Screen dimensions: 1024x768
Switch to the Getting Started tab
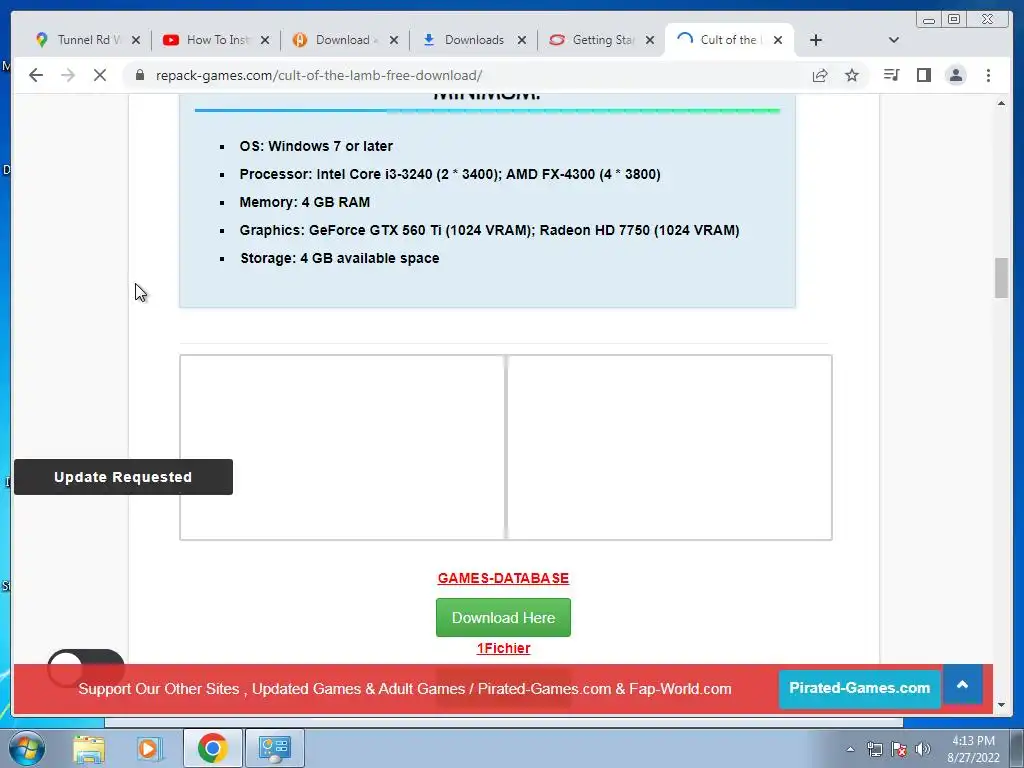pos(601,40)
